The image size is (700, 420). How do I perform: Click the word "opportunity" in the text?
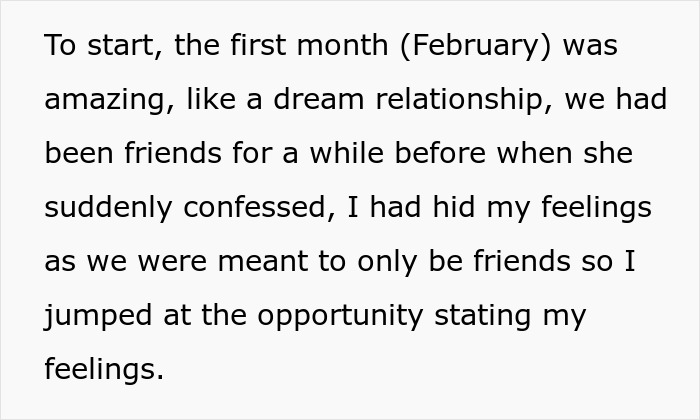coord(340,316)
